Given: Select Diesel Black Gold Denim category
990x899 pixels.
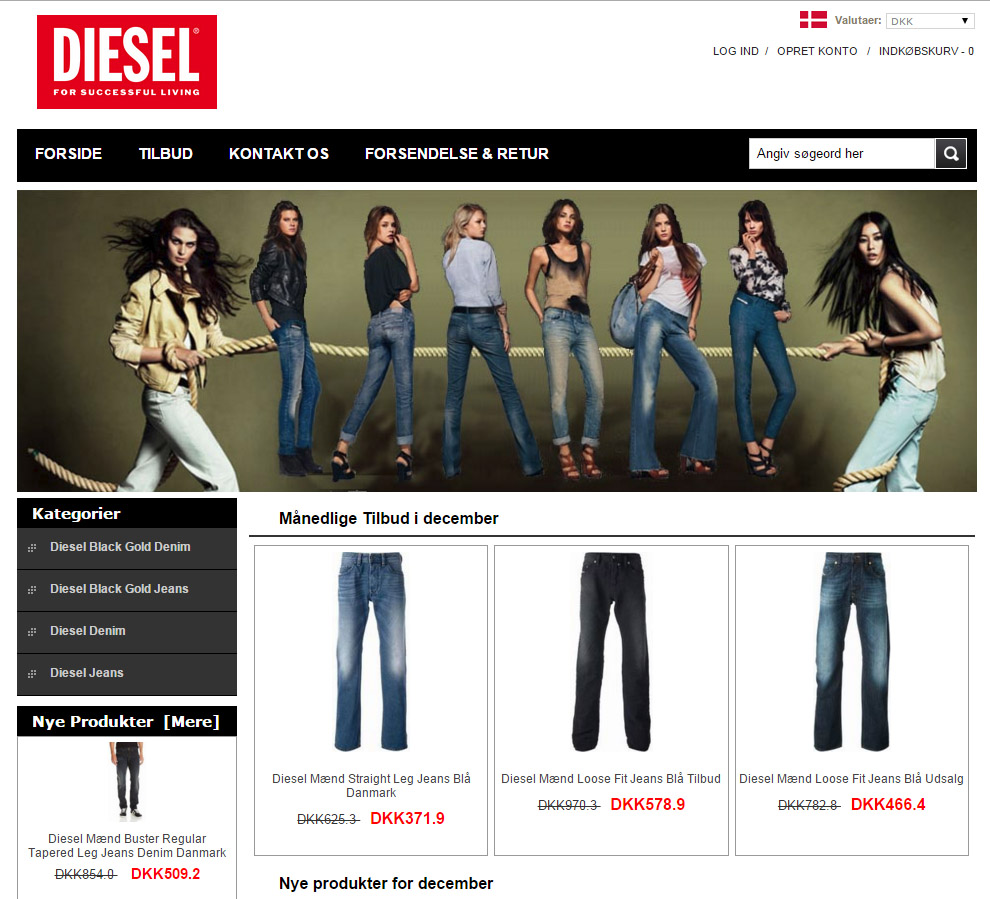Looking at the screenshot, I should tap(120, 547).
